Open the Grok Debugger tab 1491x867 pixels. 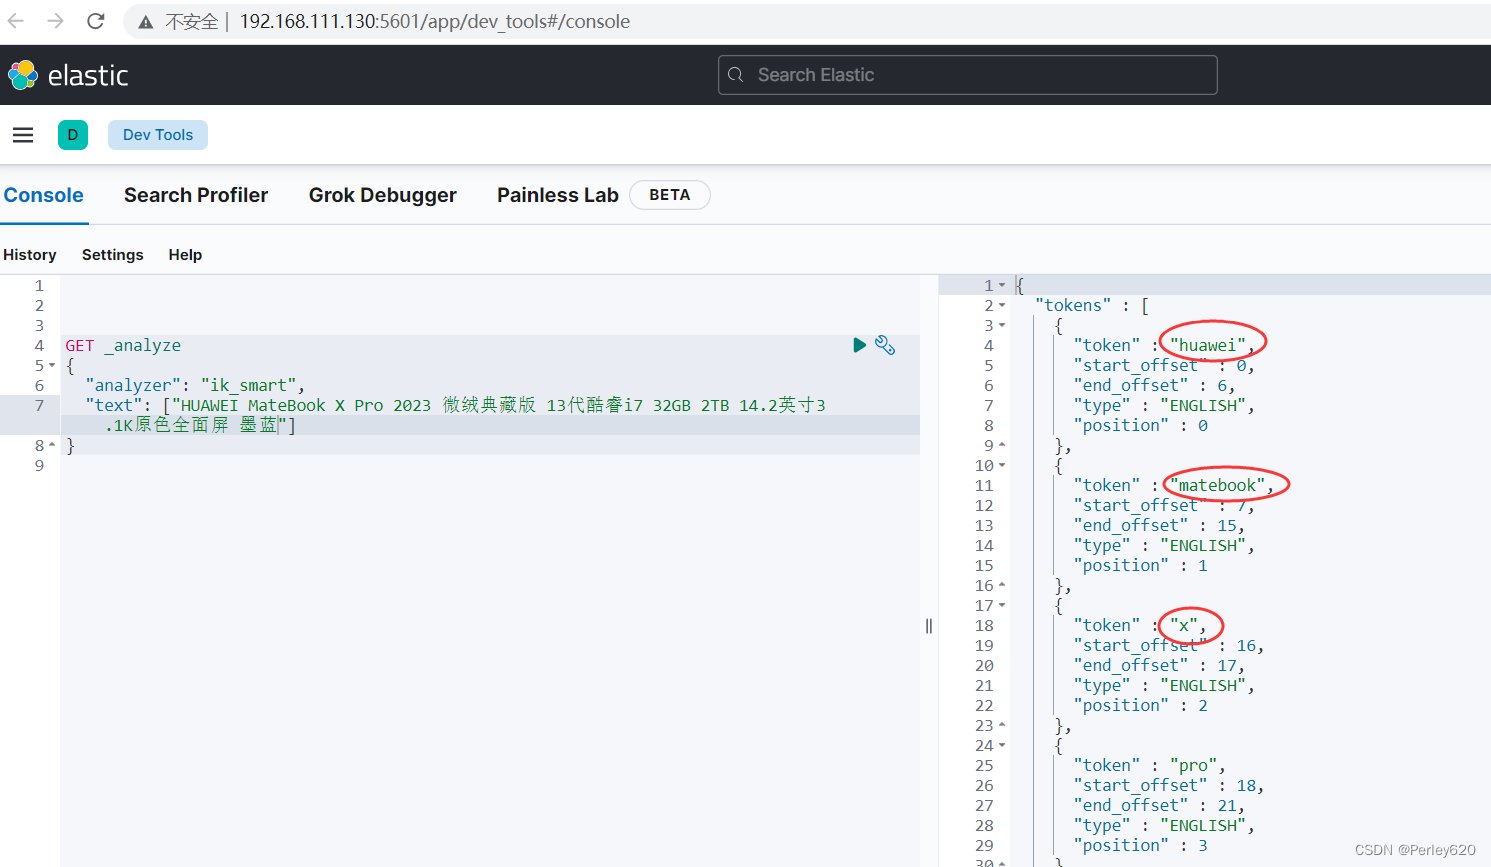[x=383, y=195]
